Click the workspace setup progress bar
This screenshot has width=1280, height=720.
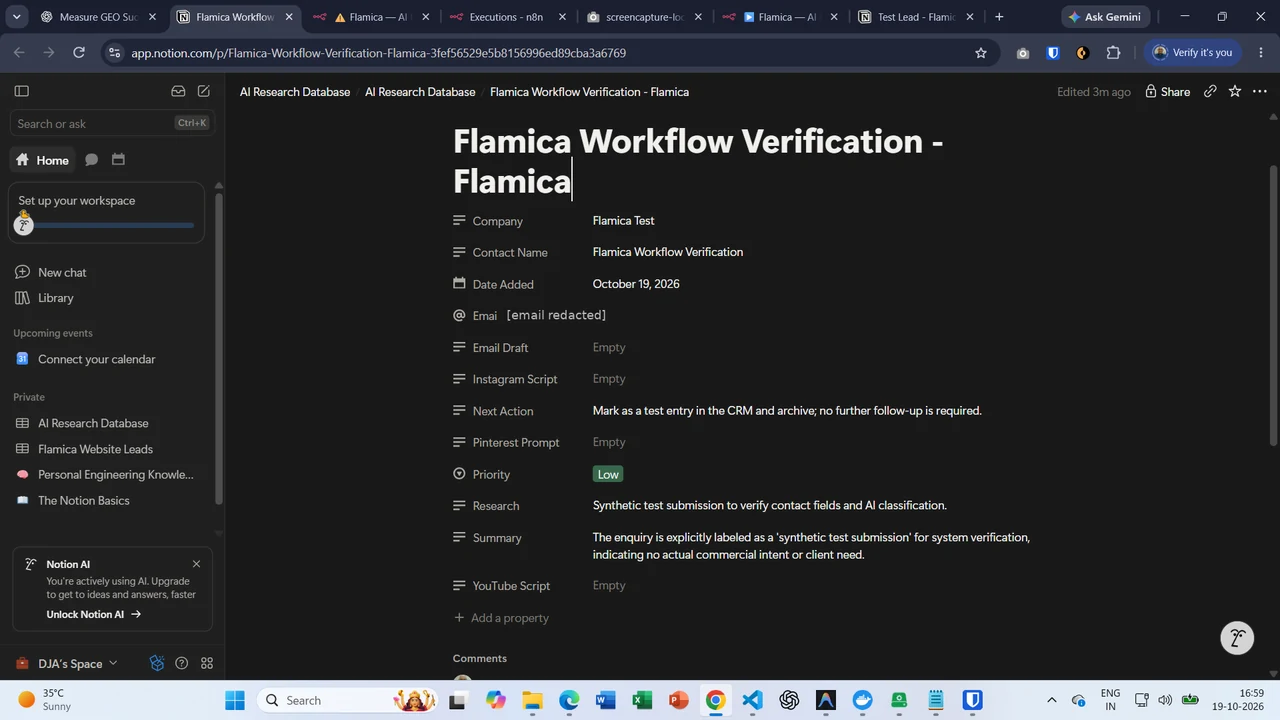click(x=106, y=225)
